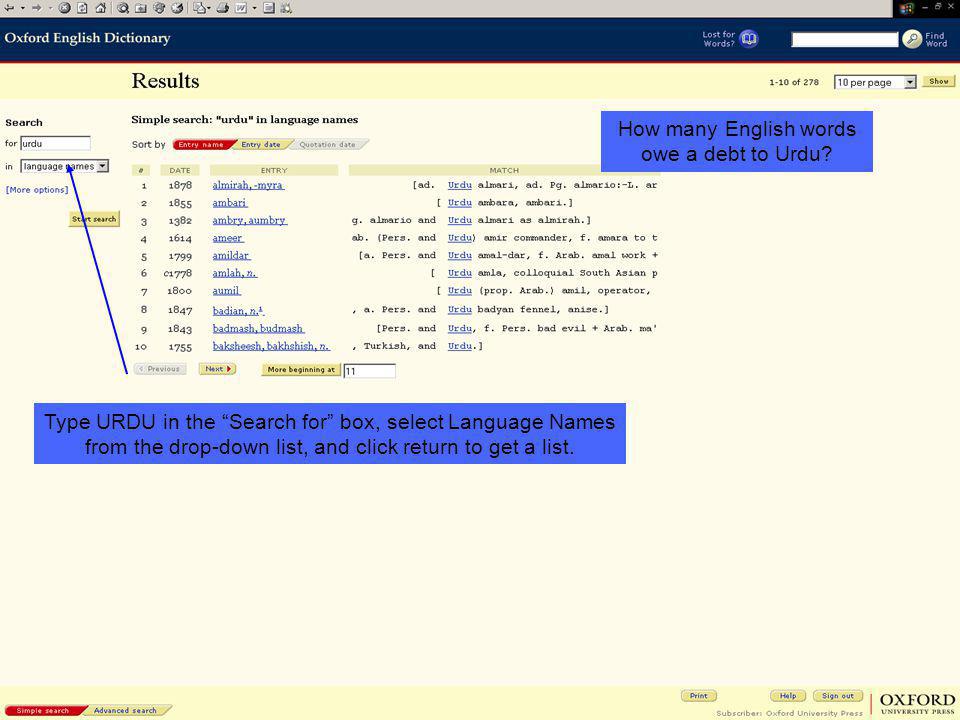Go to Home page via house icon
The image size is (960, 720).
(x=100, y=8)
